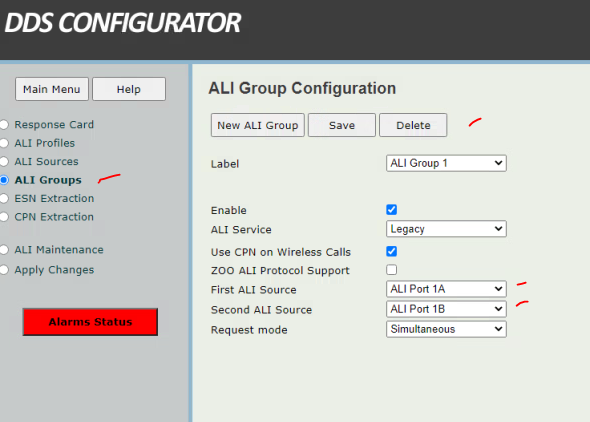Click the New ALI Group button
The height and width of the screenshot is (422, 590).
tap(258, 125)
